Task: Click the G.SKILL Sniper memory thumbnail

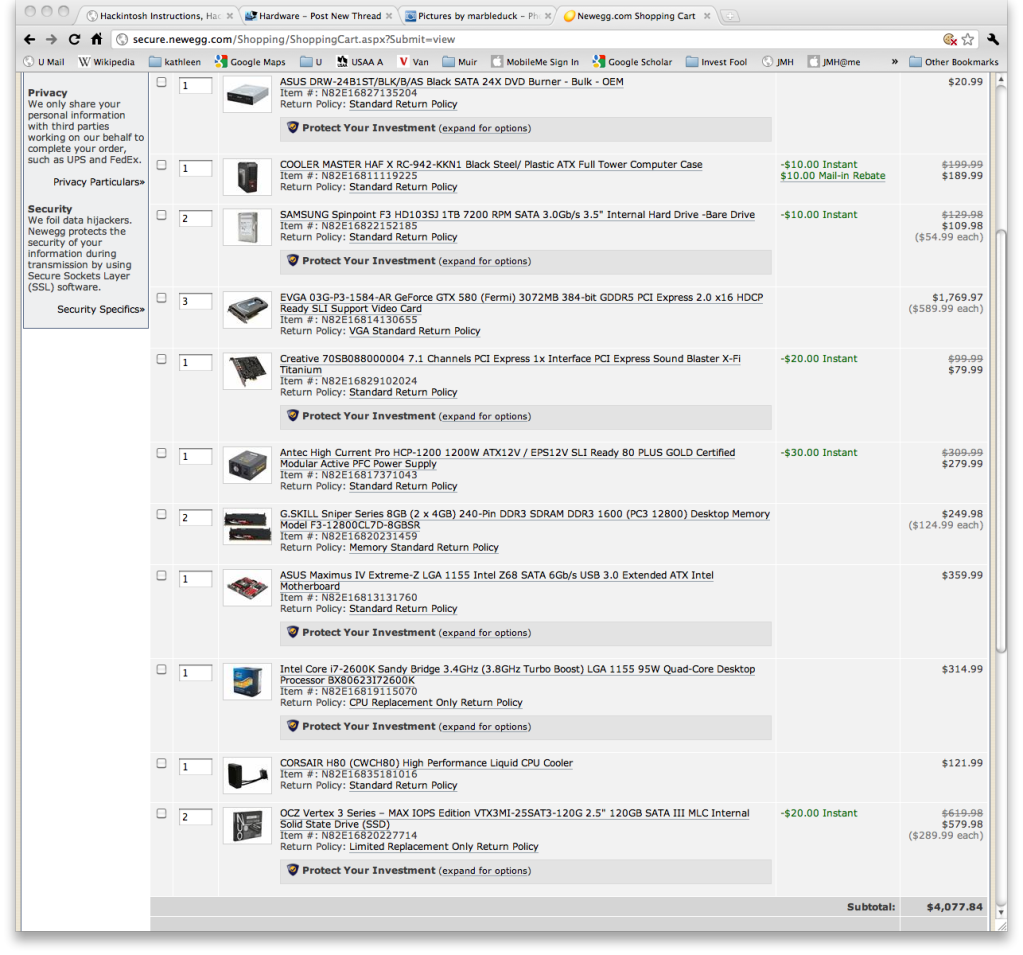Action: (x=247, y=527)
